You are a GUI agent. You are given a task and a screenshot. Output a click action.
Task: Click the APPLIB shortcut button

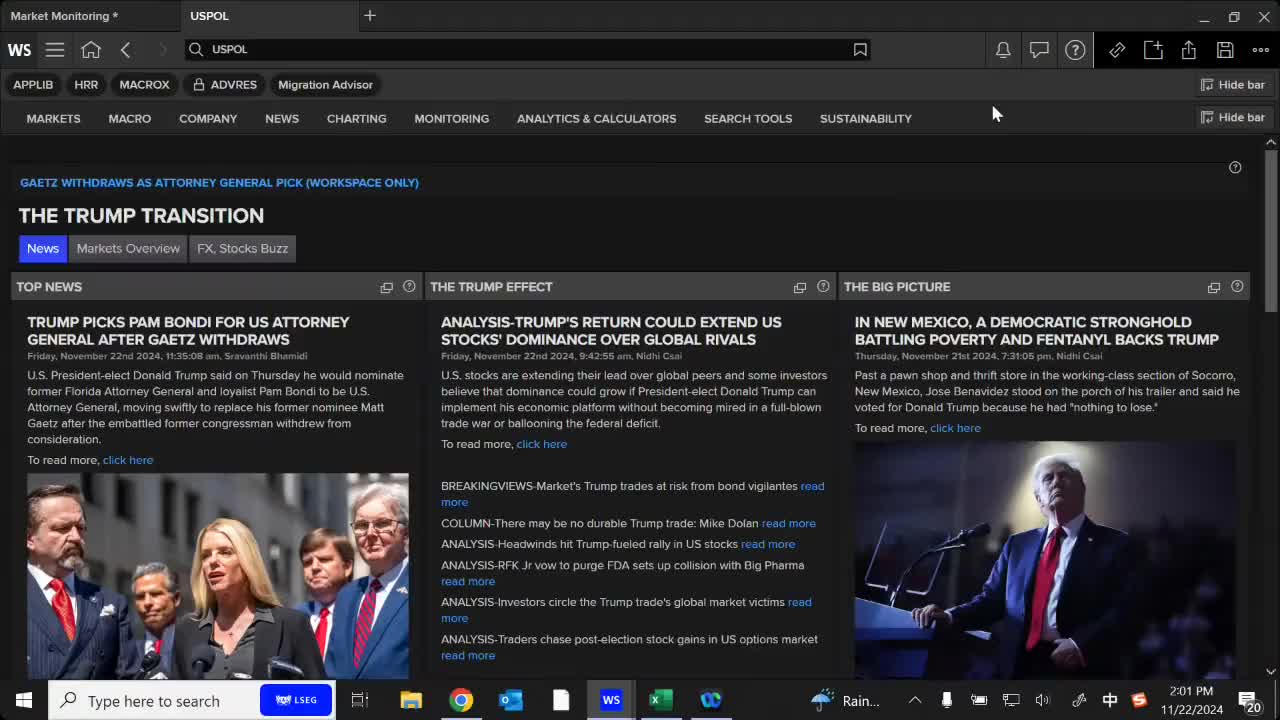tap(33, 85)
